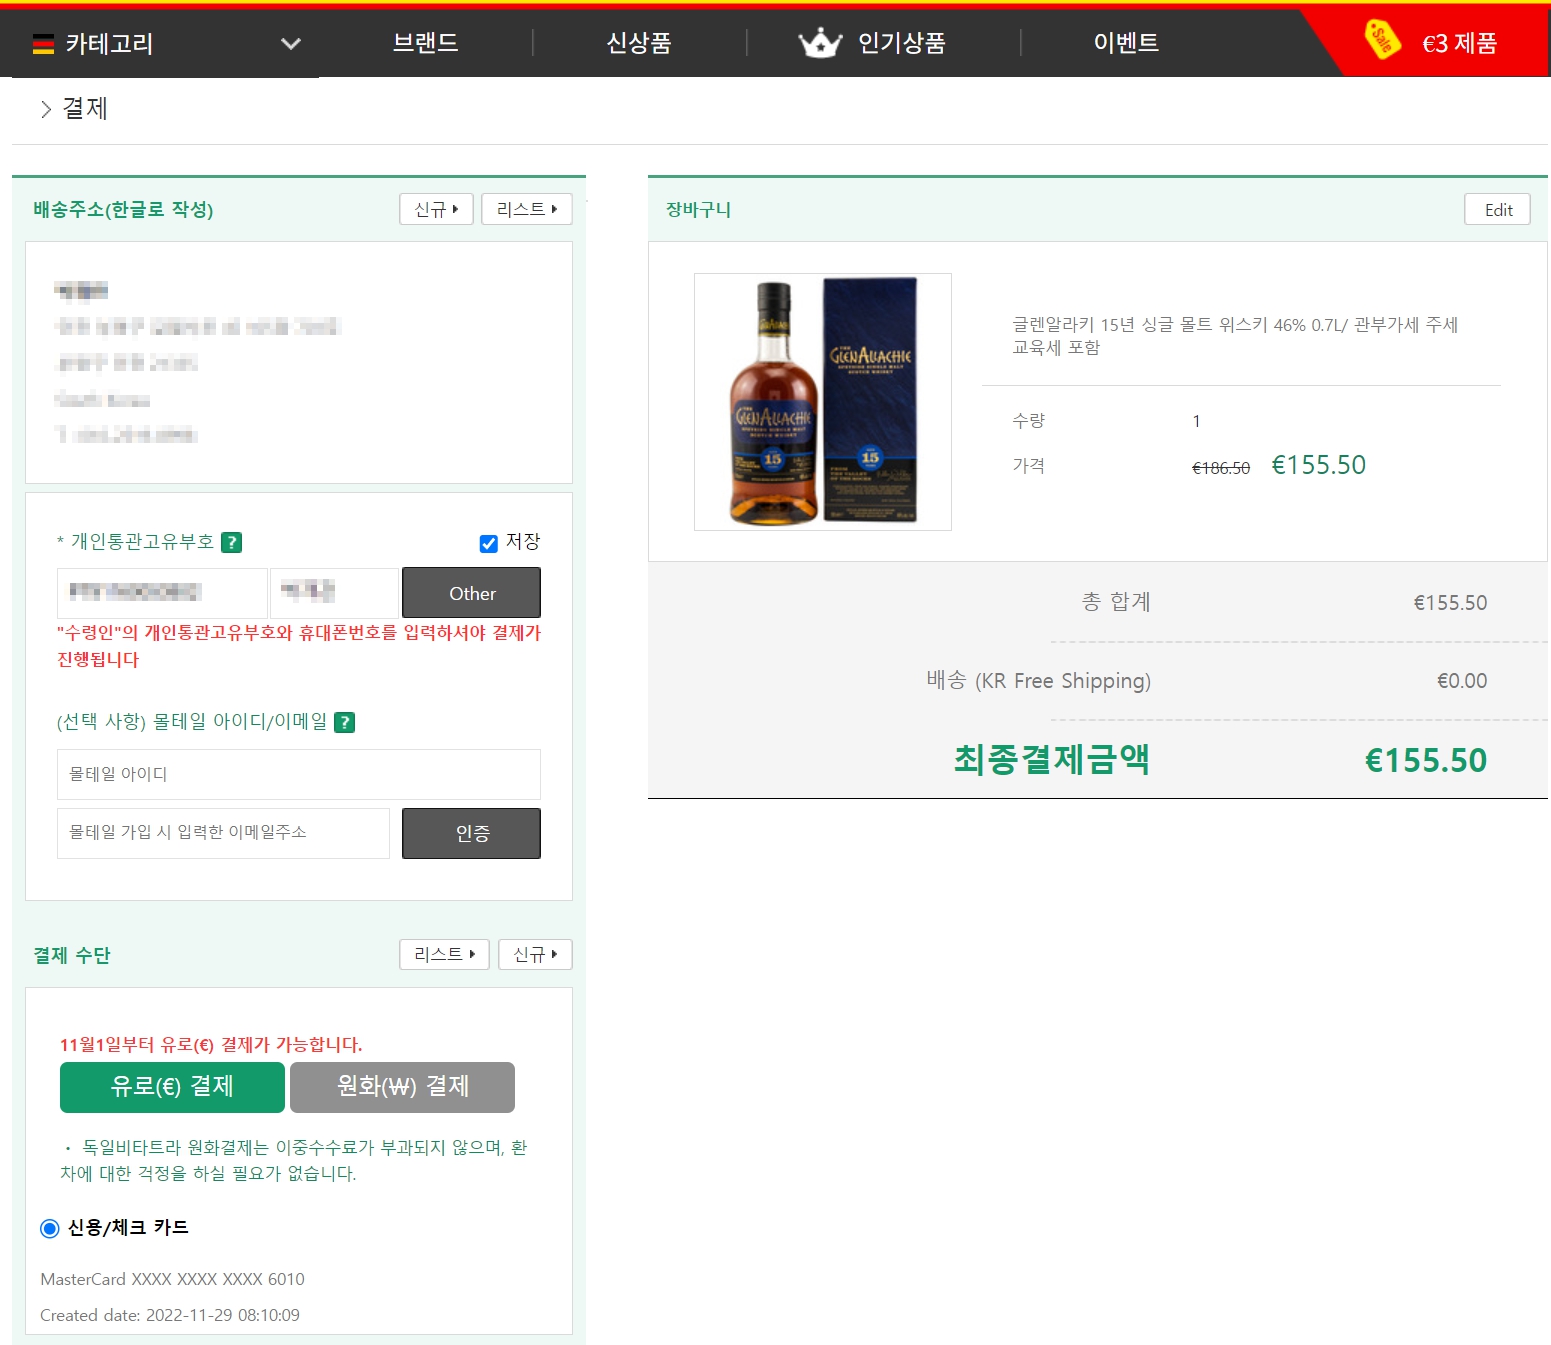Viewport: 1551px width, 1345px height.
Task: Open the 신상품 menu
Action: 639,43
